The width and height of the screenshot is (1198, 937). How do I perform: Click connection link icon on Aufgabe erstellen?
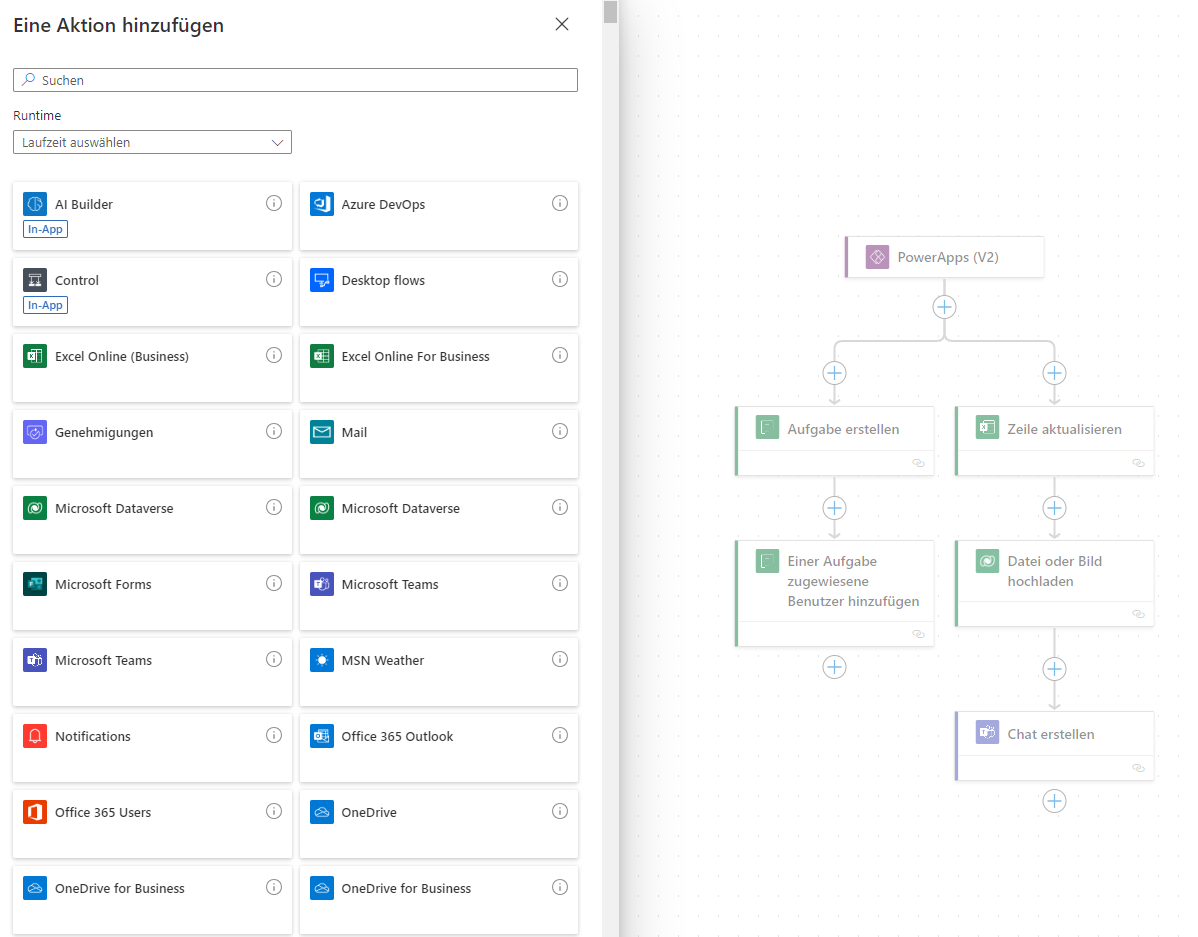coord(918,463)
